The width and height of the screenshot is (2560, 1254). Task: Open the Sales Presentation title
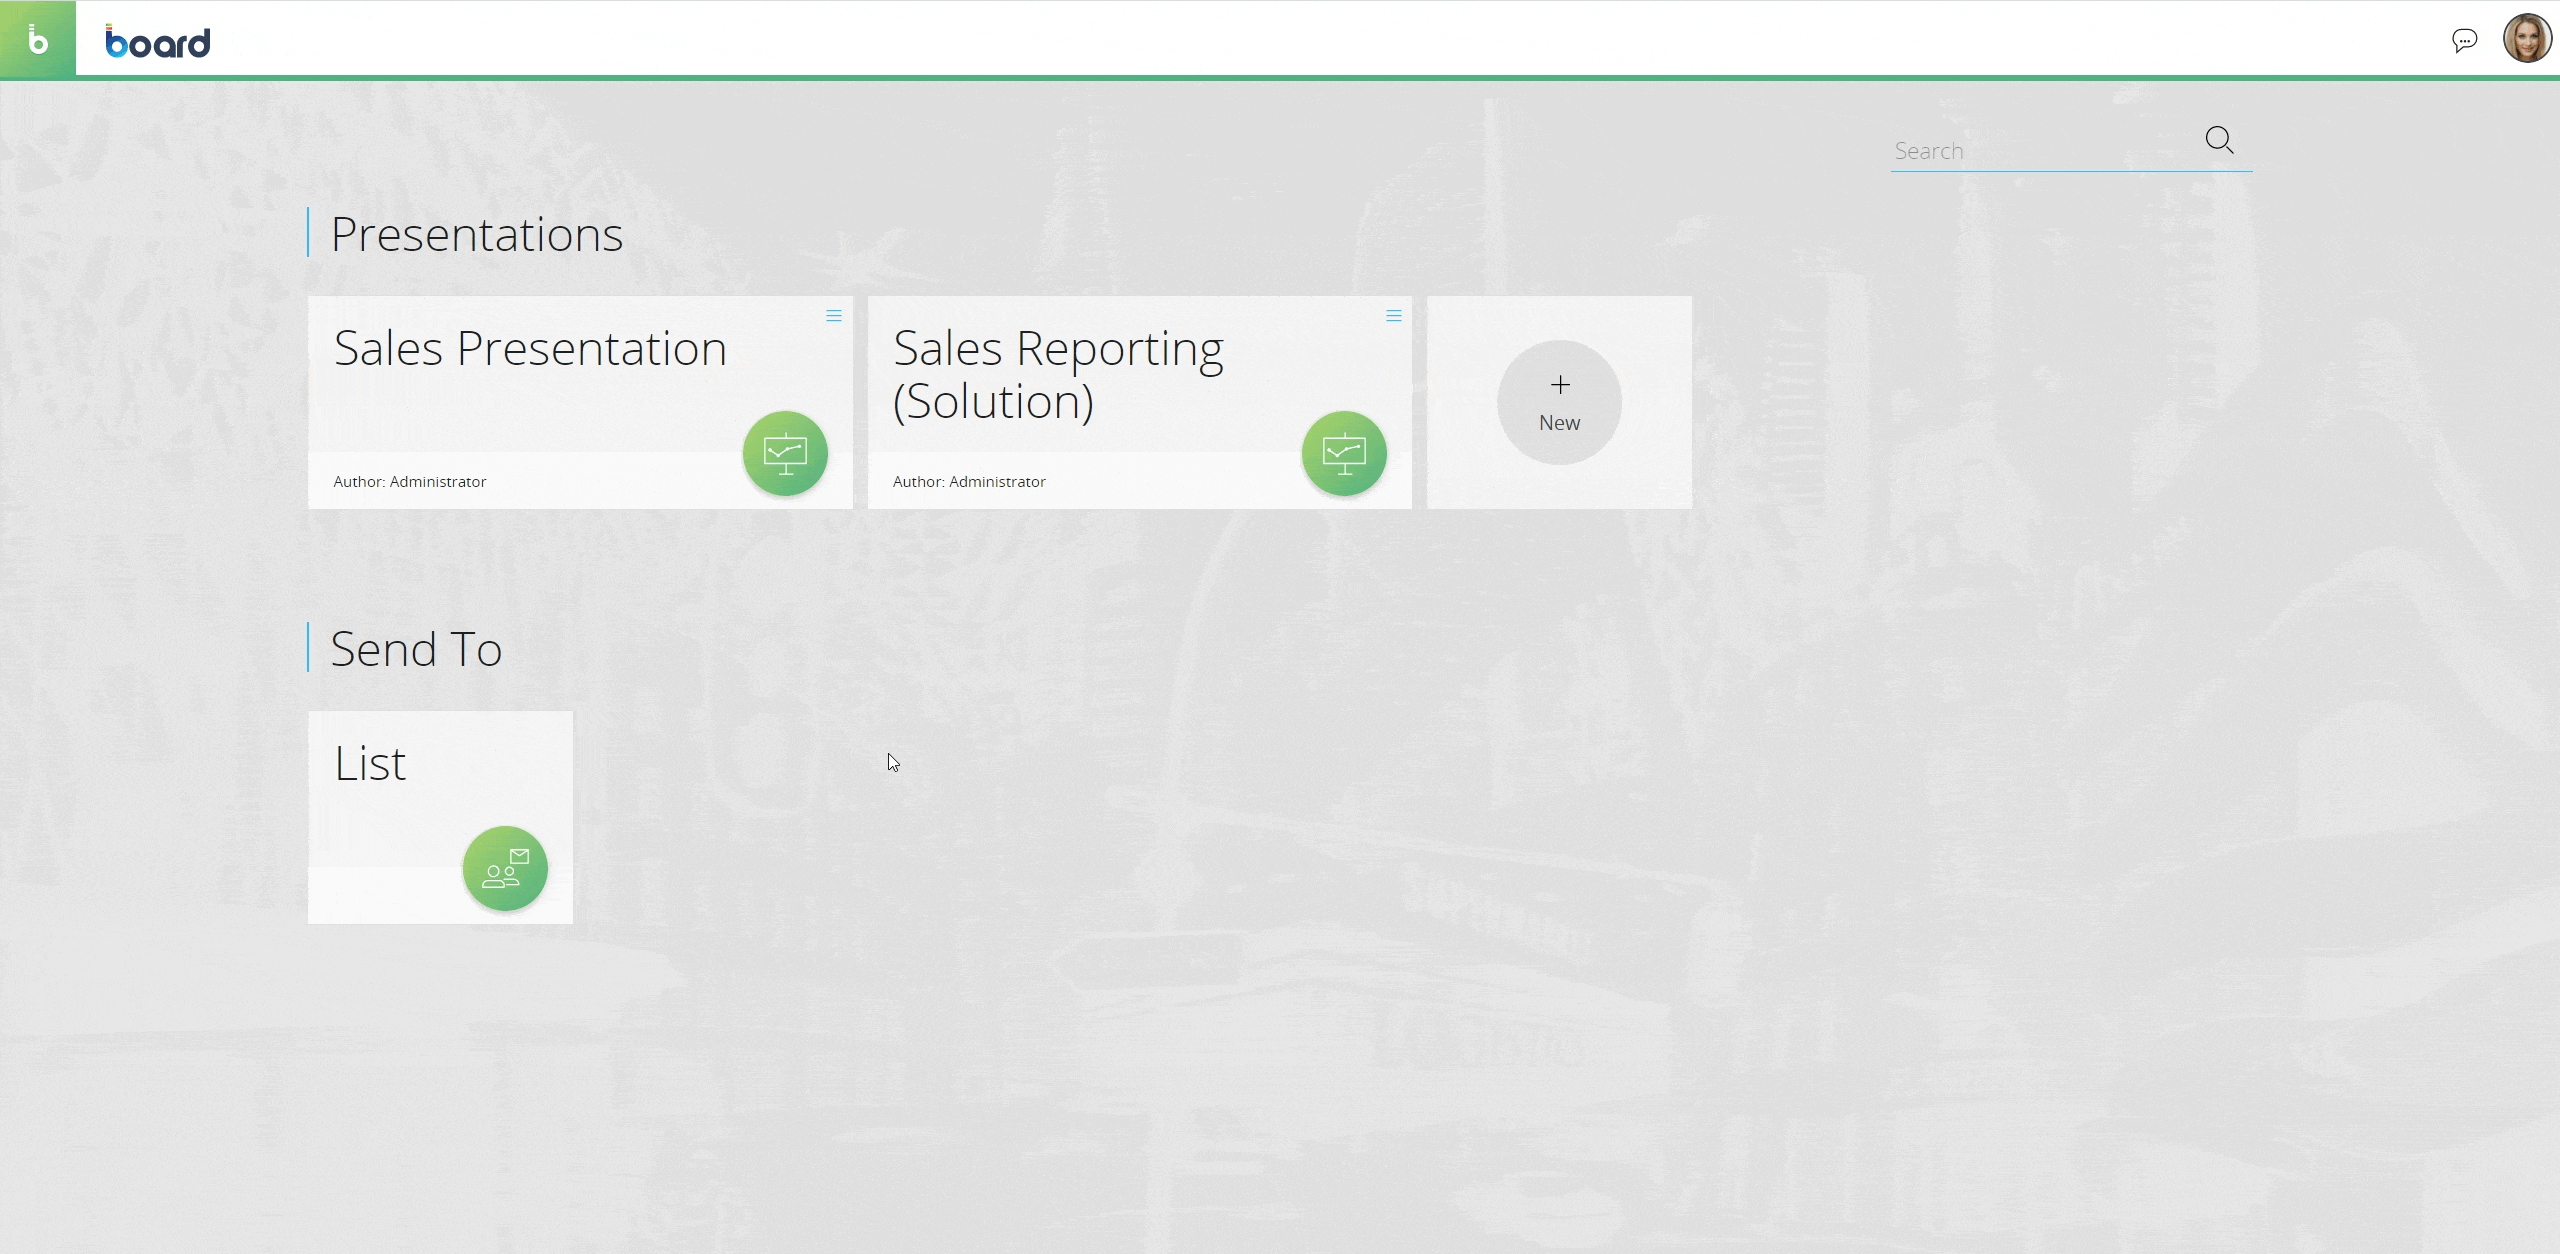530,349
